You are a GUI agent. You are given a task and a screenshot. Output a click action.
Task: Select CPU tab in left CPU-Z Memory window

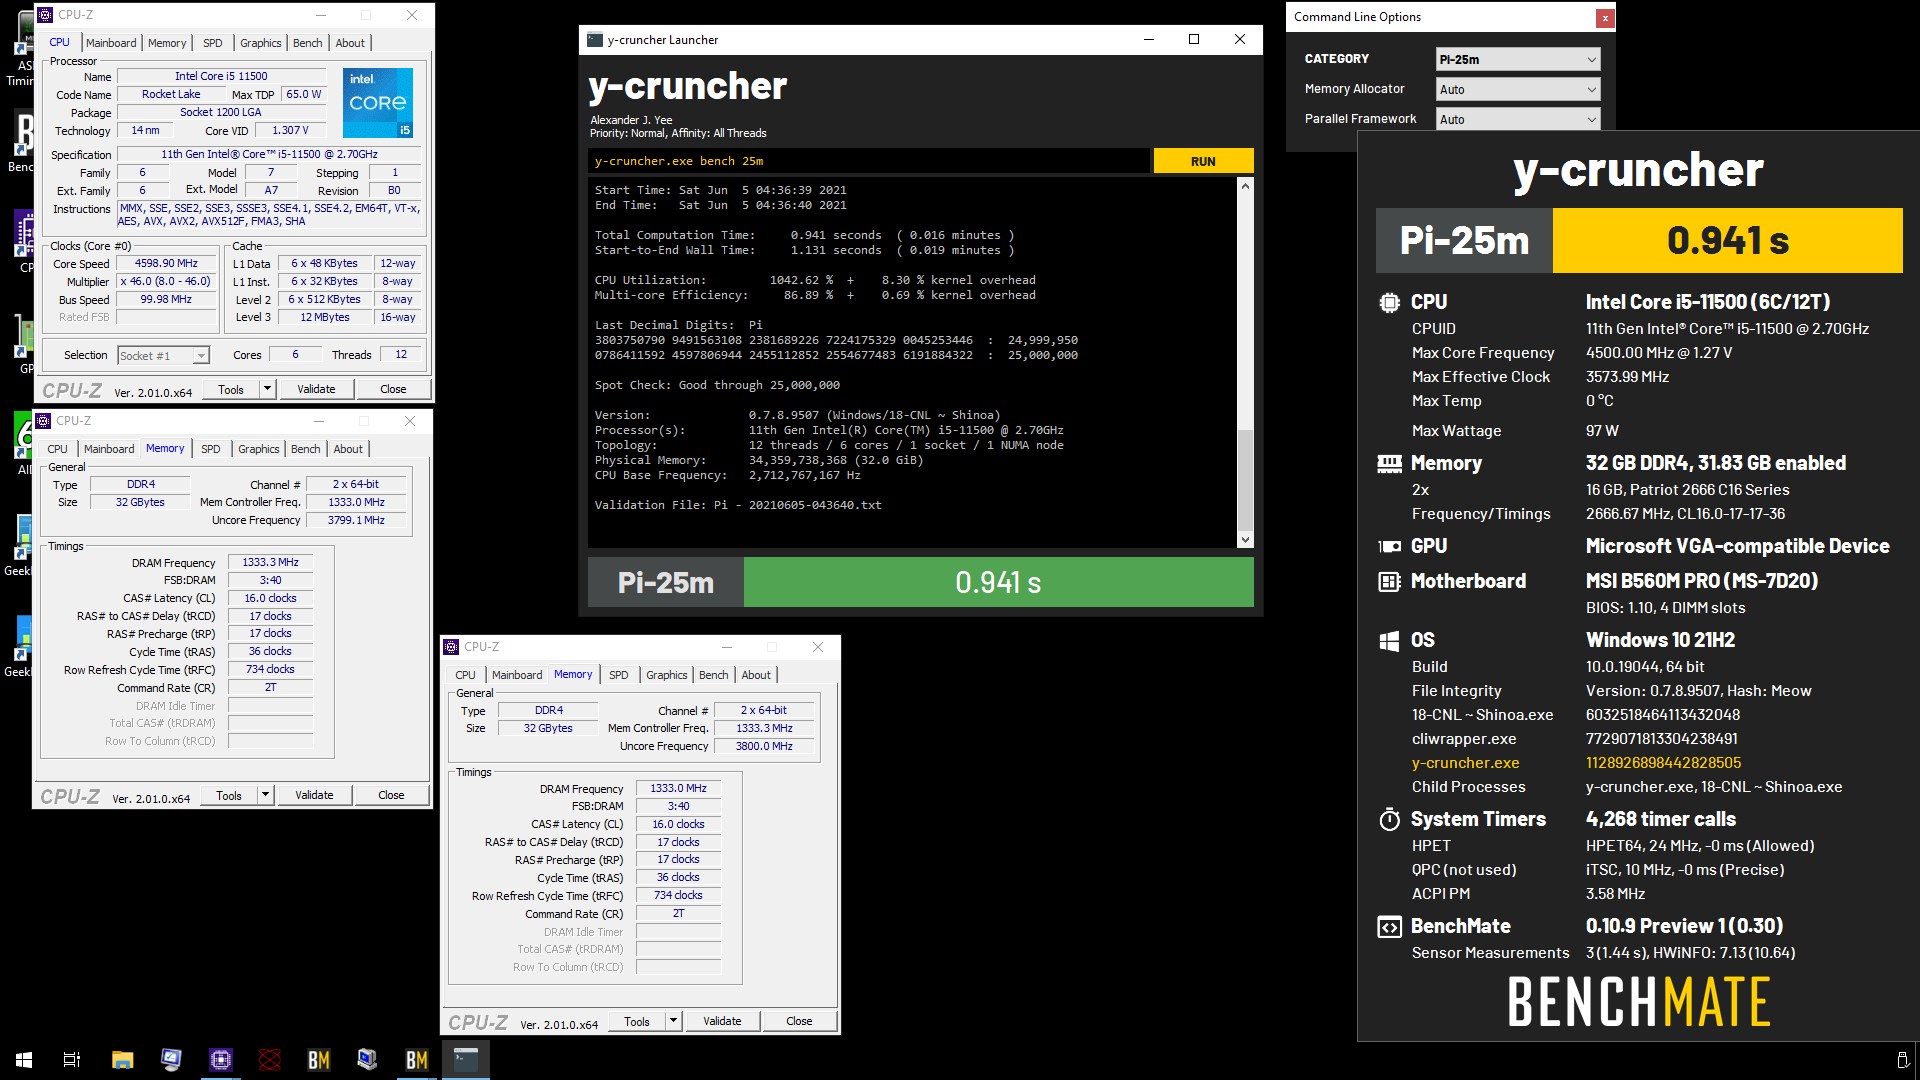[58, 449]
